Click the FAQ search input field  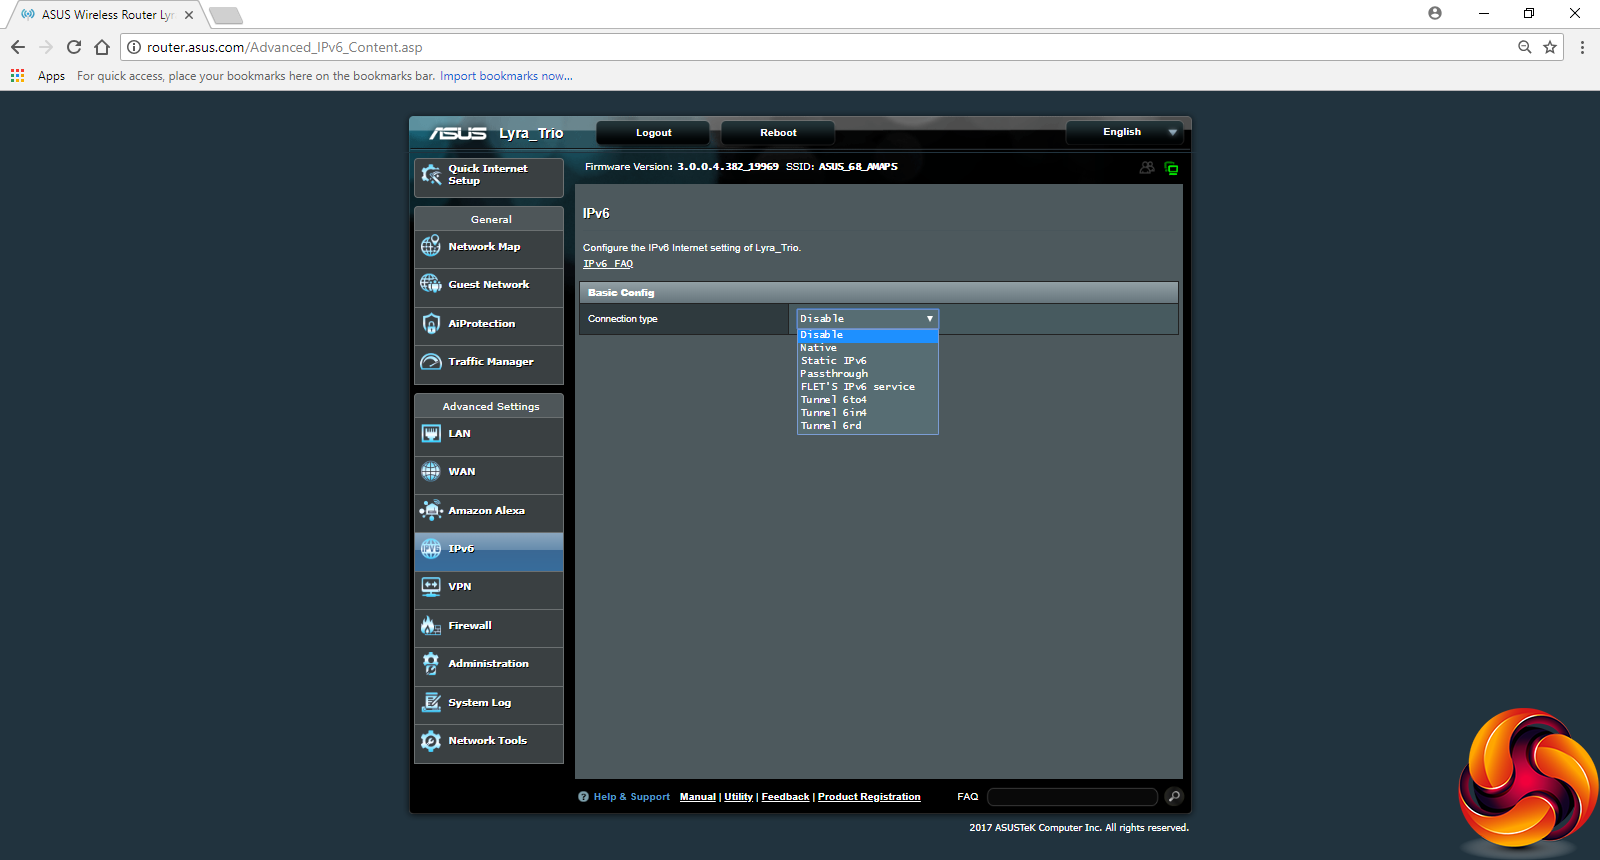pyautogui.click(x=1072, y=797)
